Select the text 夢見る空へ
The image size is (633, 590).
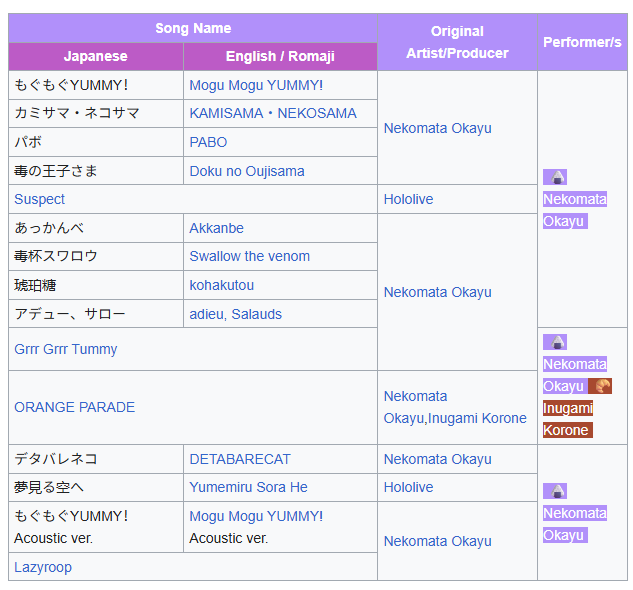pos(49,487)
